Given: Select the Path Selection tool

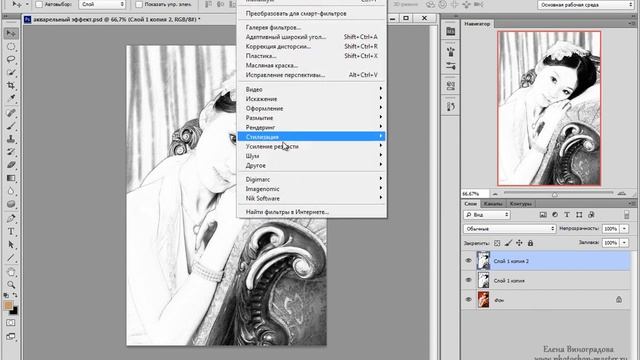Looking at the screenshot, I should coord(11,244).
